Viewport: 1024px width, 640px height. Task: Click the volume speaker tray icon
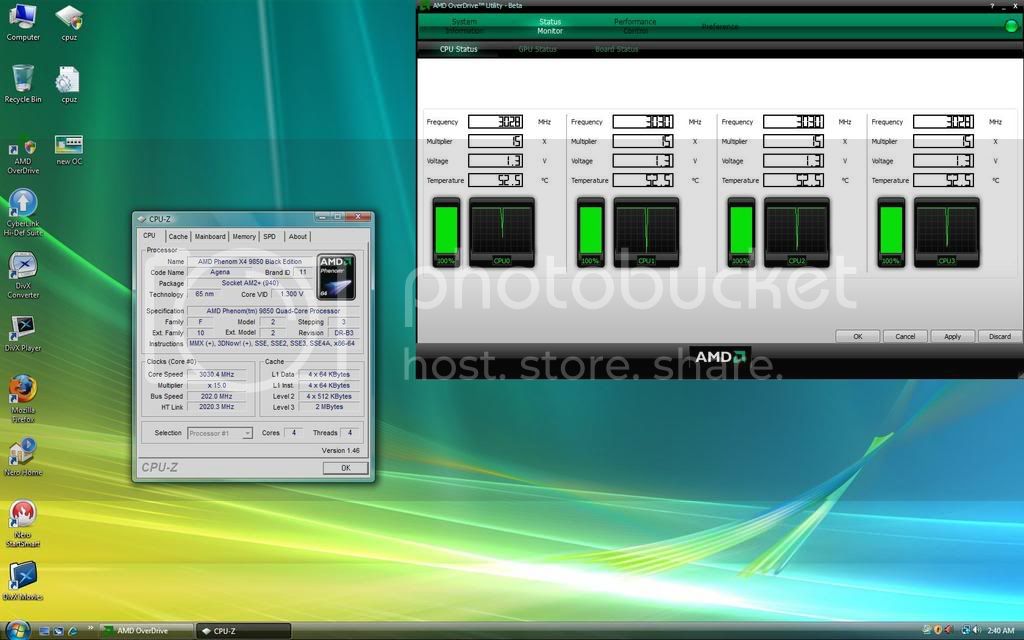pos(977,630)
